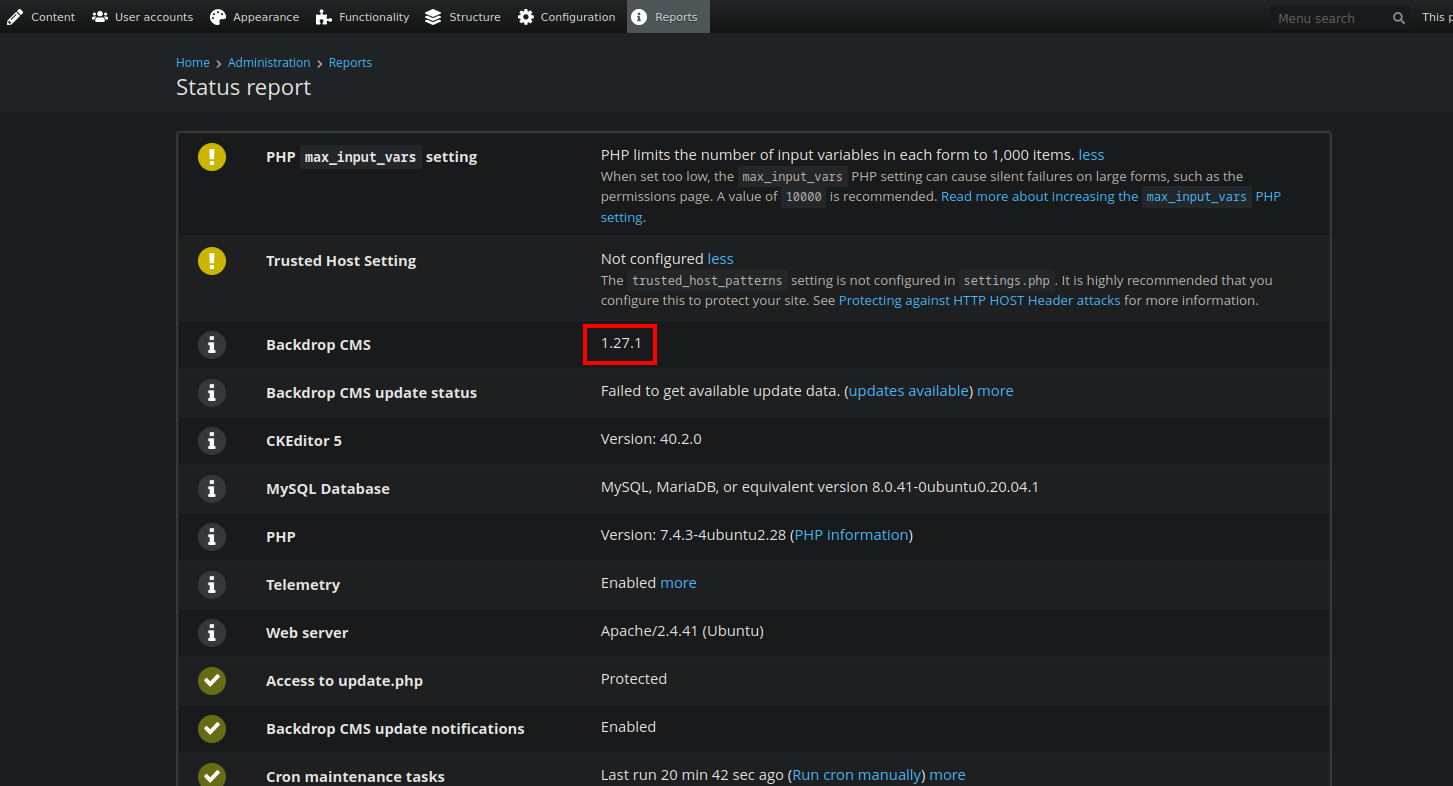Click the people icon for User accounts

[100, 17]
